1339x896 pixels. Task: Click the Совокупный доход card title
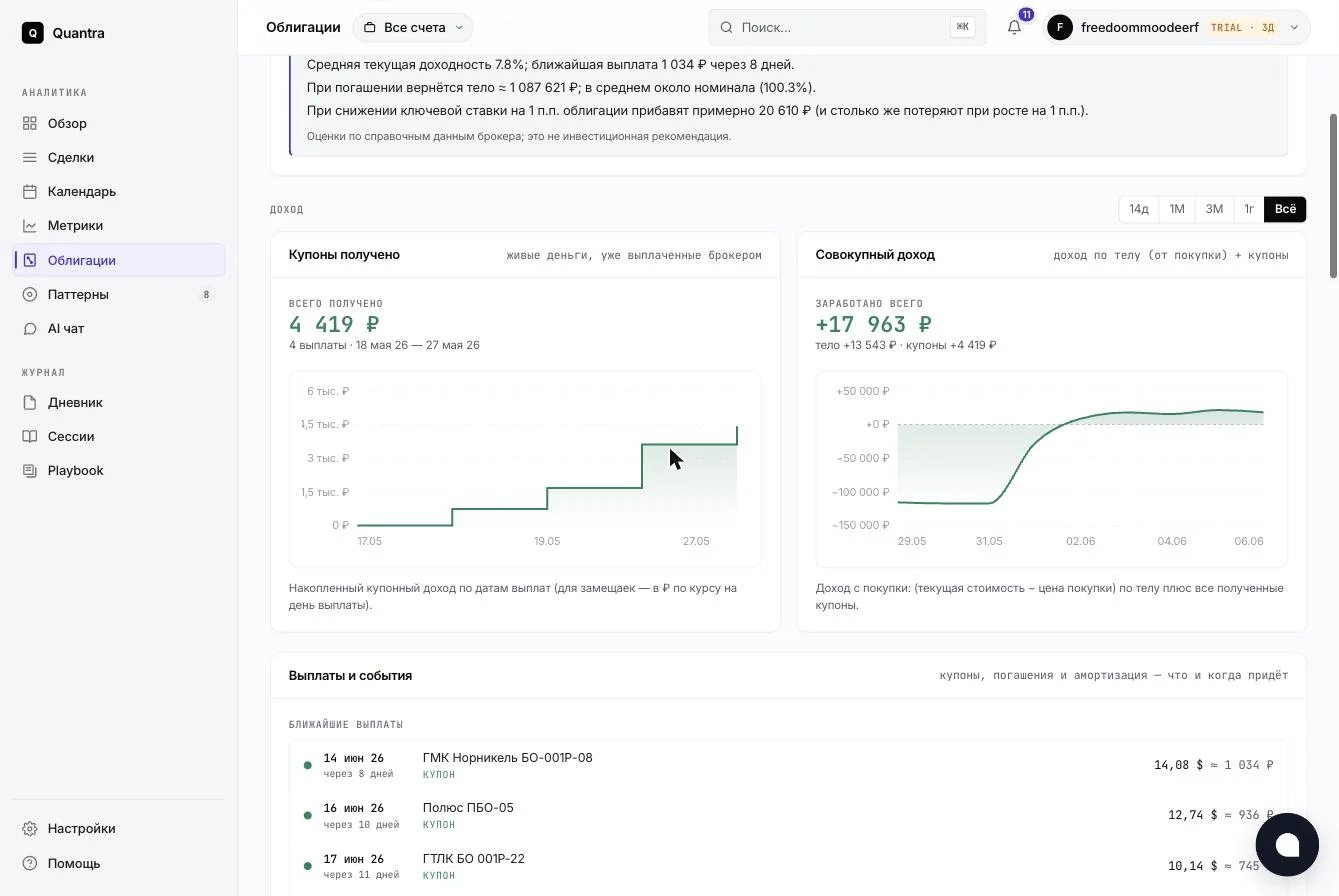pyautogui.click(x=875, y=255)
